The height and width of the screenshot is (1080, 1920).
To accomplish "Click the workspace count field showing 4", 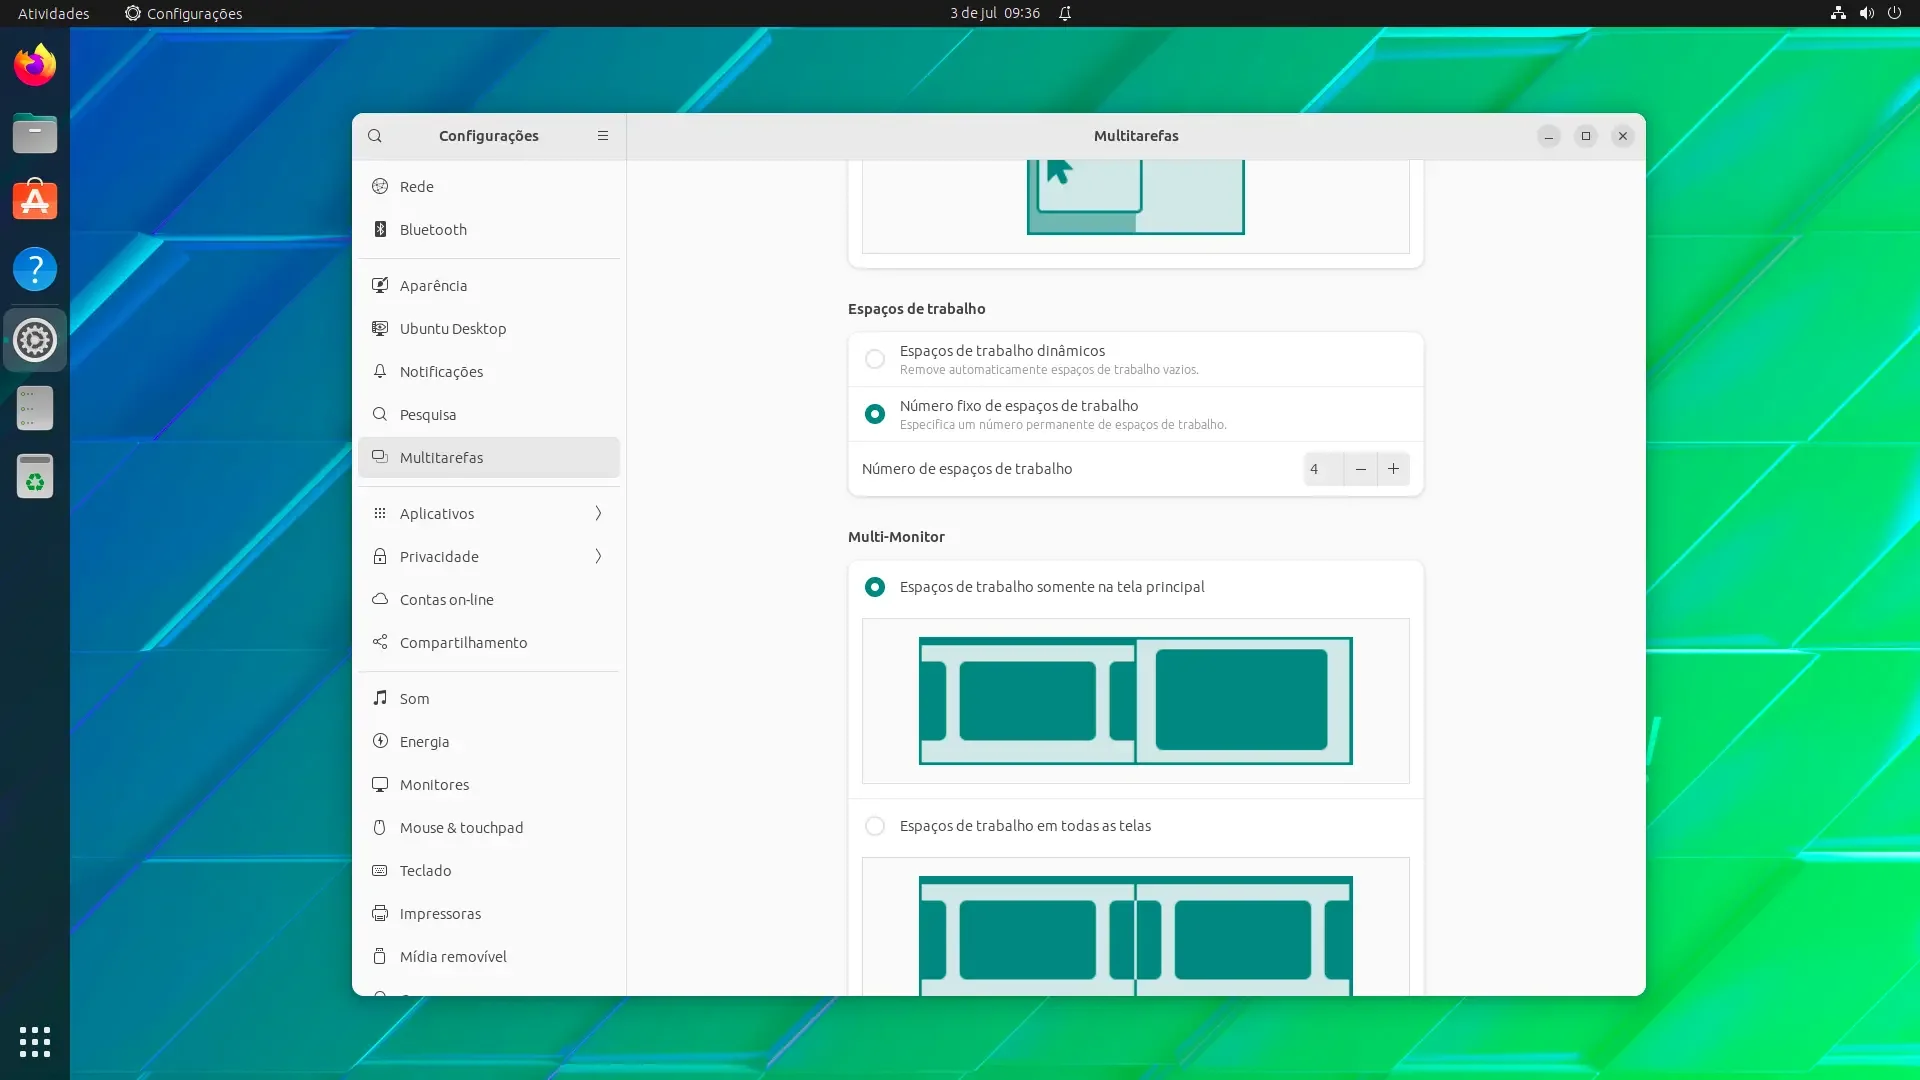I will tap(1323, 469).
